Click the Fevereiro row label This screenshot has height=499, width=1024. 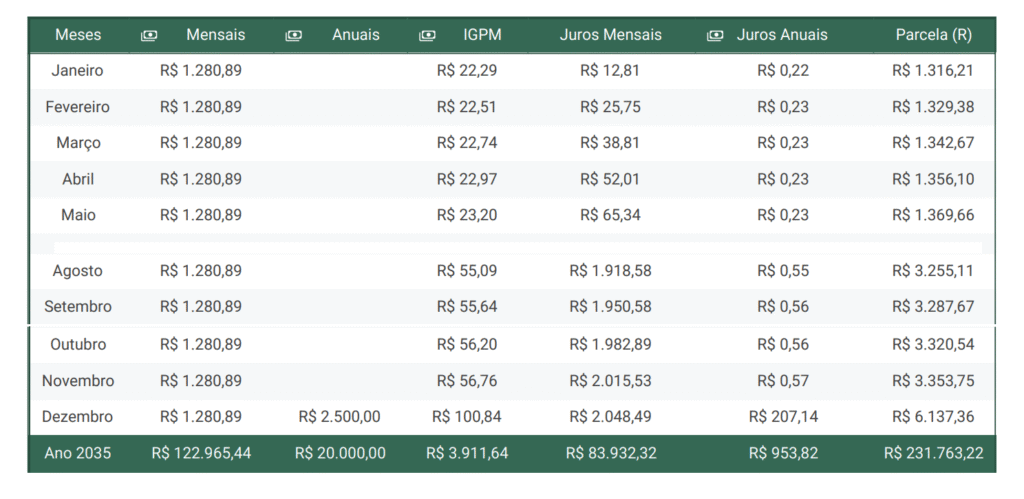[78, 107]
